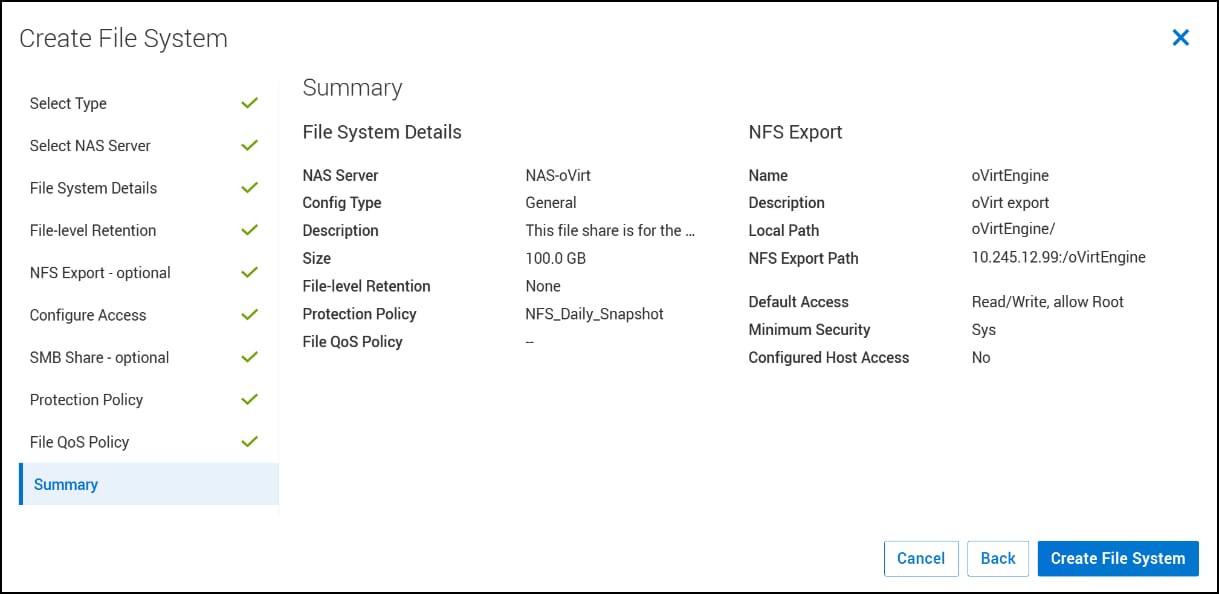Screen dimensions: 1219x594
Task: Click checkmark beside File System Details step
Action: [x=250, y=188]
